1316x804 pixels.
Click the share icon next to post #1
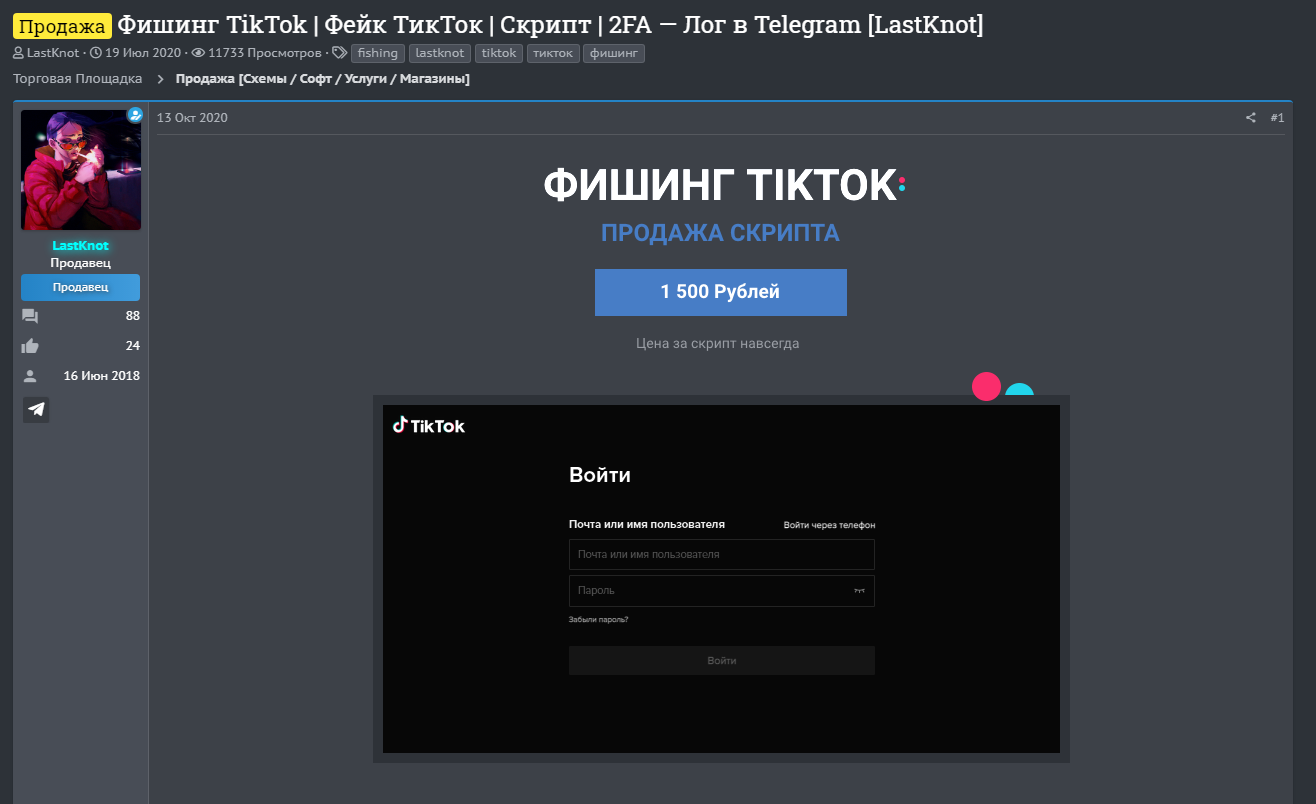click(1250, 118)
